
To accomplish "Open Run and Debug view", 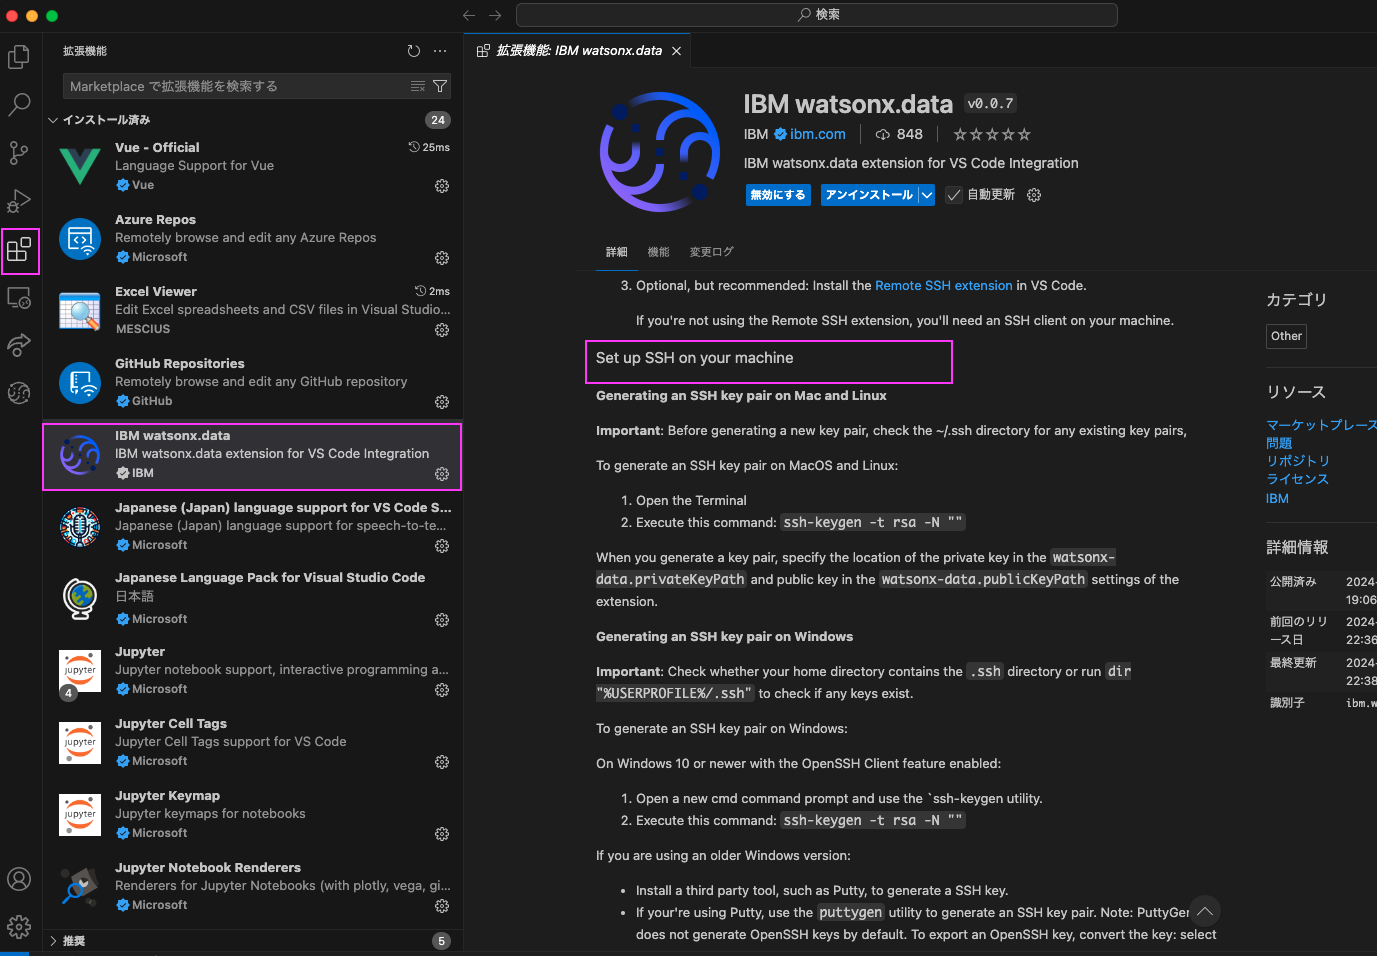I will click(x=19, y=201).
